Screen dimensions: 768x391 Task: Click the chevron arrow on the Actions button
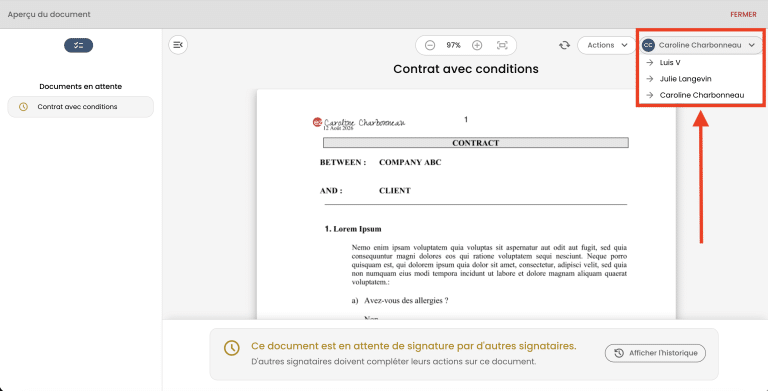(x=624, y=45)
